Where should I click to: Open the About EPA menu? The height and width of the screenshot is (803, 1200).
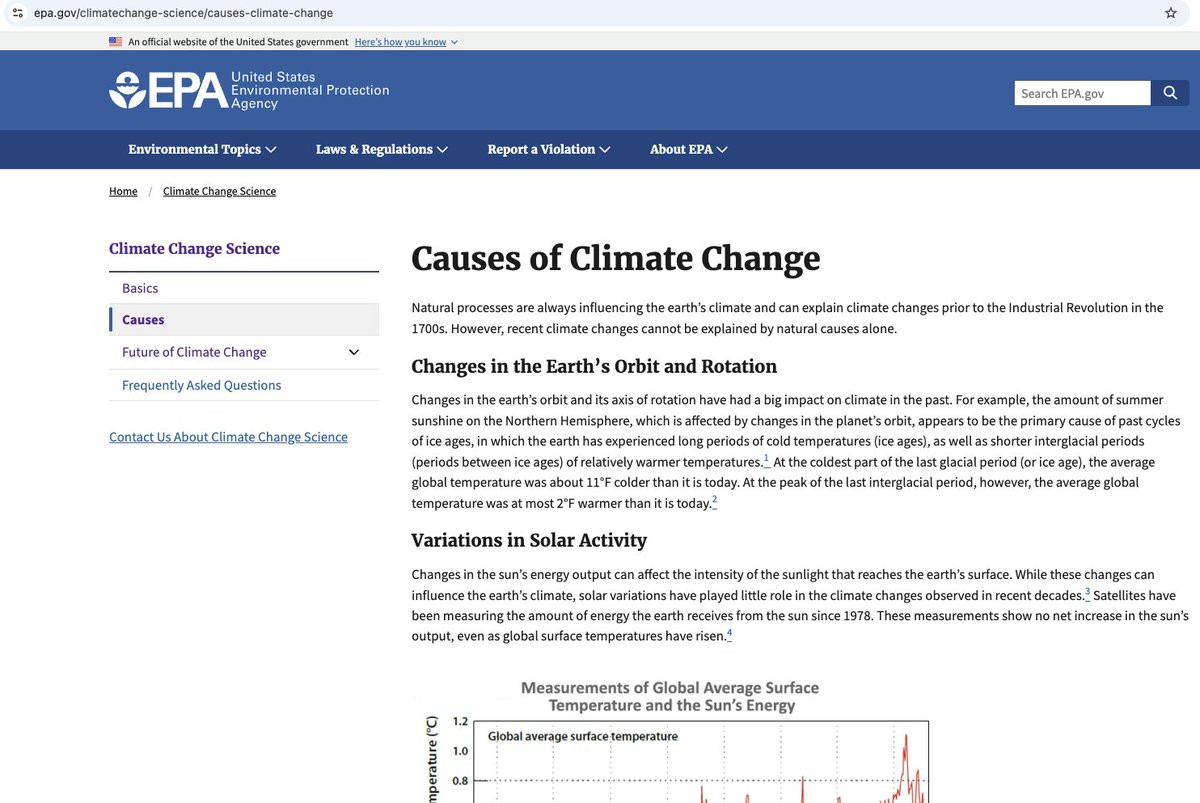click(689, 149)
